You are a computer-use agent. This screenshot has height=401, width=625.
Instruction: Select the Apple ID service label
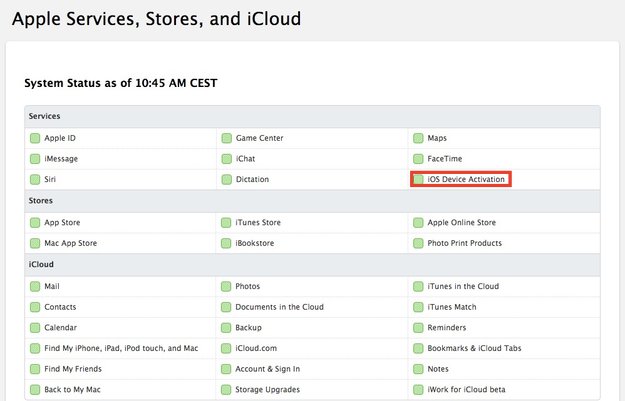pos(60,138)
